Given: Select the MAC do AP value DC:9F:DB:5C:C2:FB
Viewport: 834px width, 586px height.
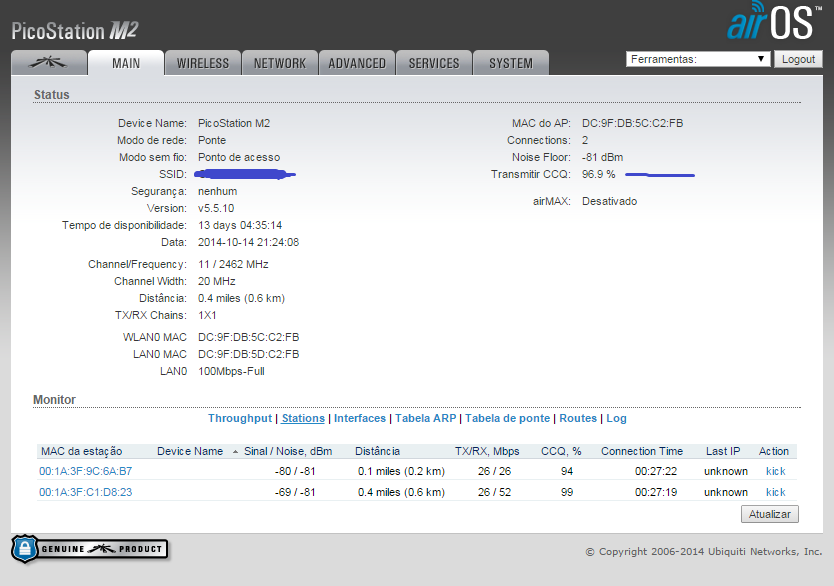Looking at the screenshot, I should pos(632,123).
